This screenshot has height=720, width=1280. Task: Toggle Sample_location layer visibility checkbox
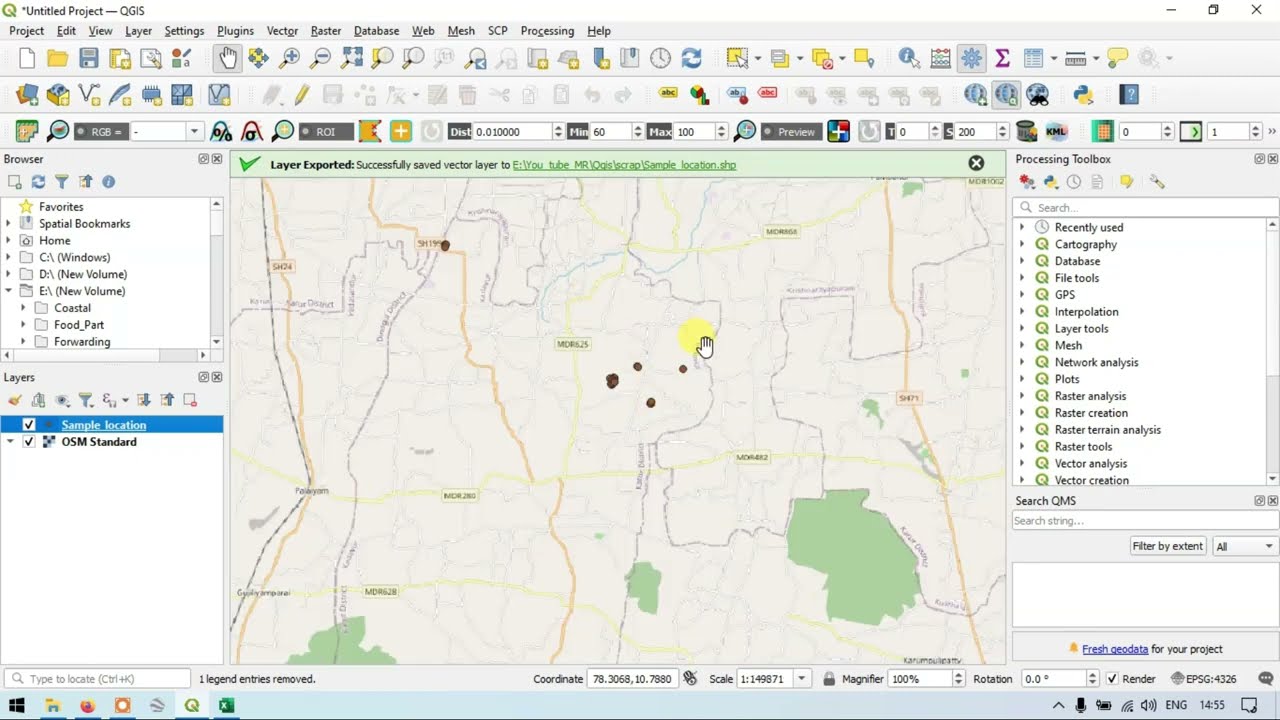29,425
